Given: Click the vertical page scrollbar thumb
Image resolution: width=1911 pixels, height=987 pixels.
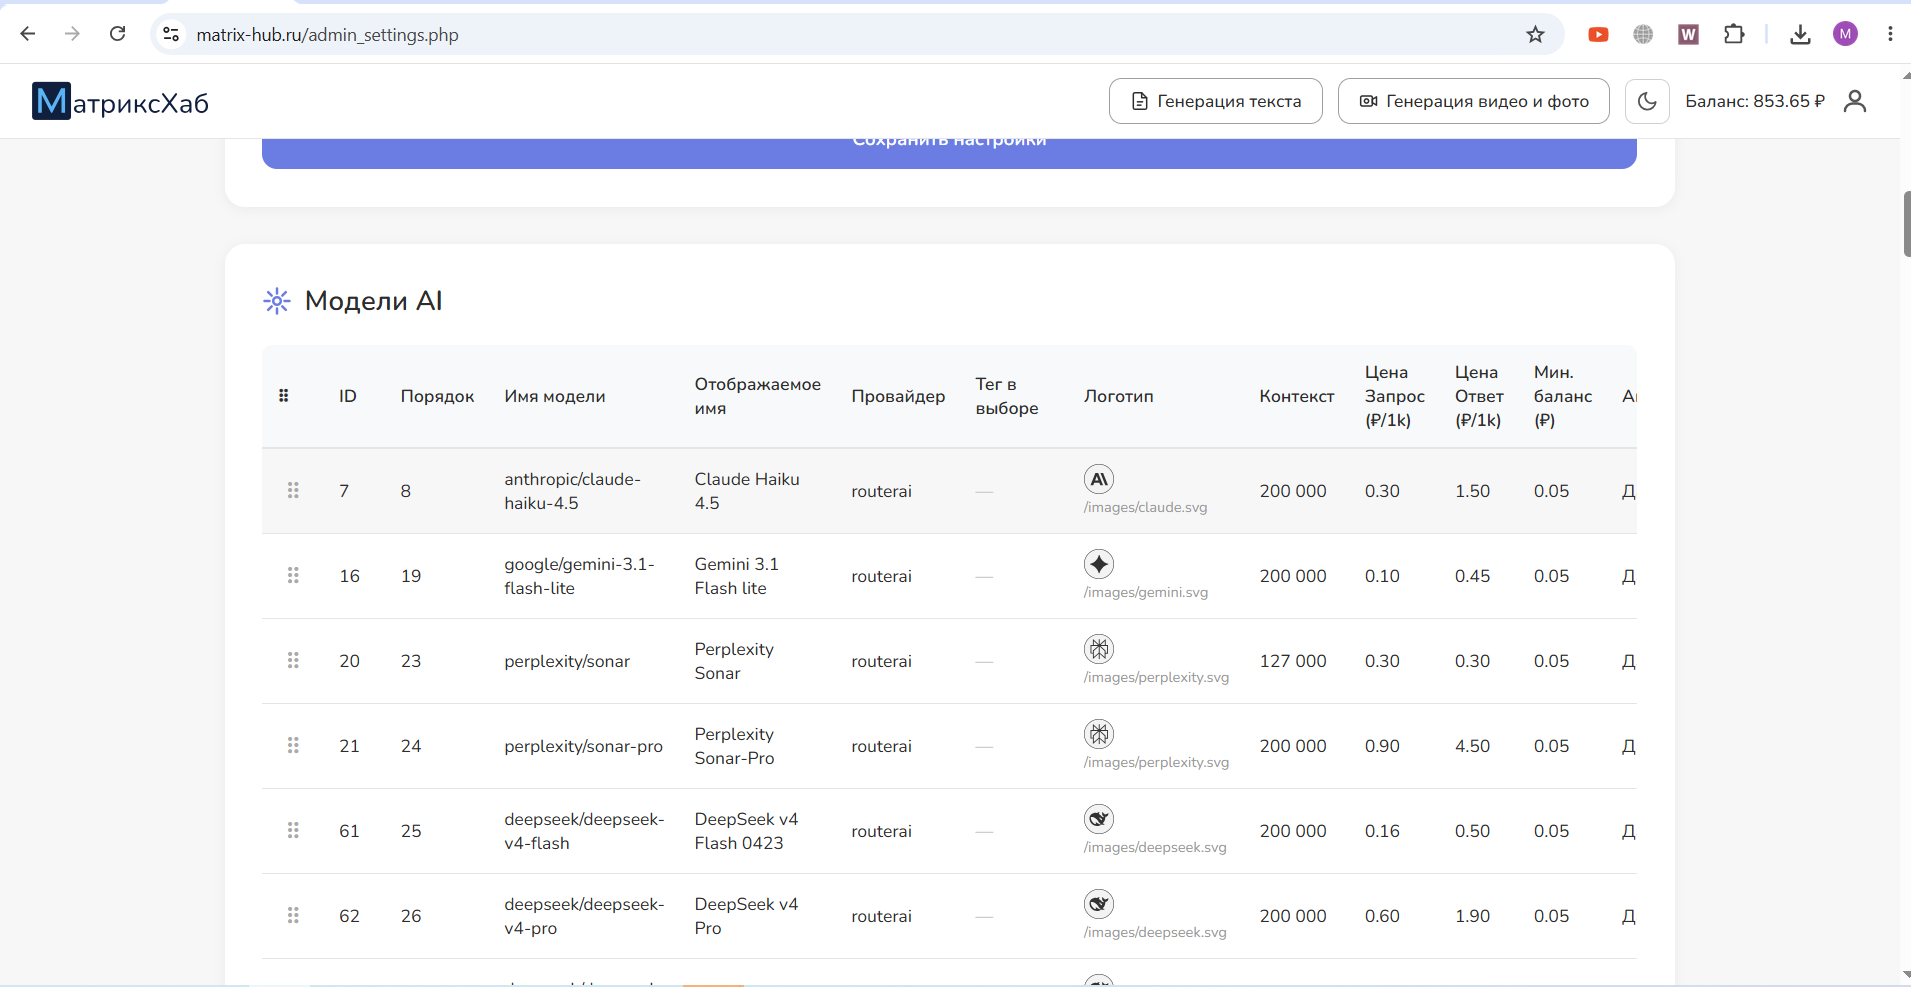Looking at the screenshot, I should [x=1906, y=223].
